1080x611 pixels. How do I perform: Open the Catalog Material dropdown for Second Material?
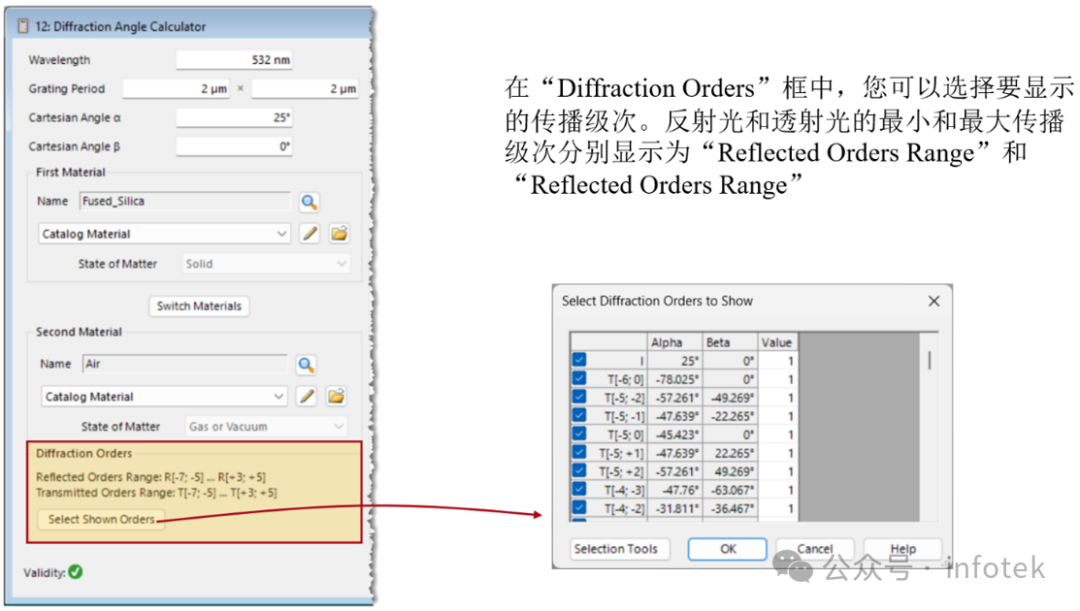click(x=279, y=395)
